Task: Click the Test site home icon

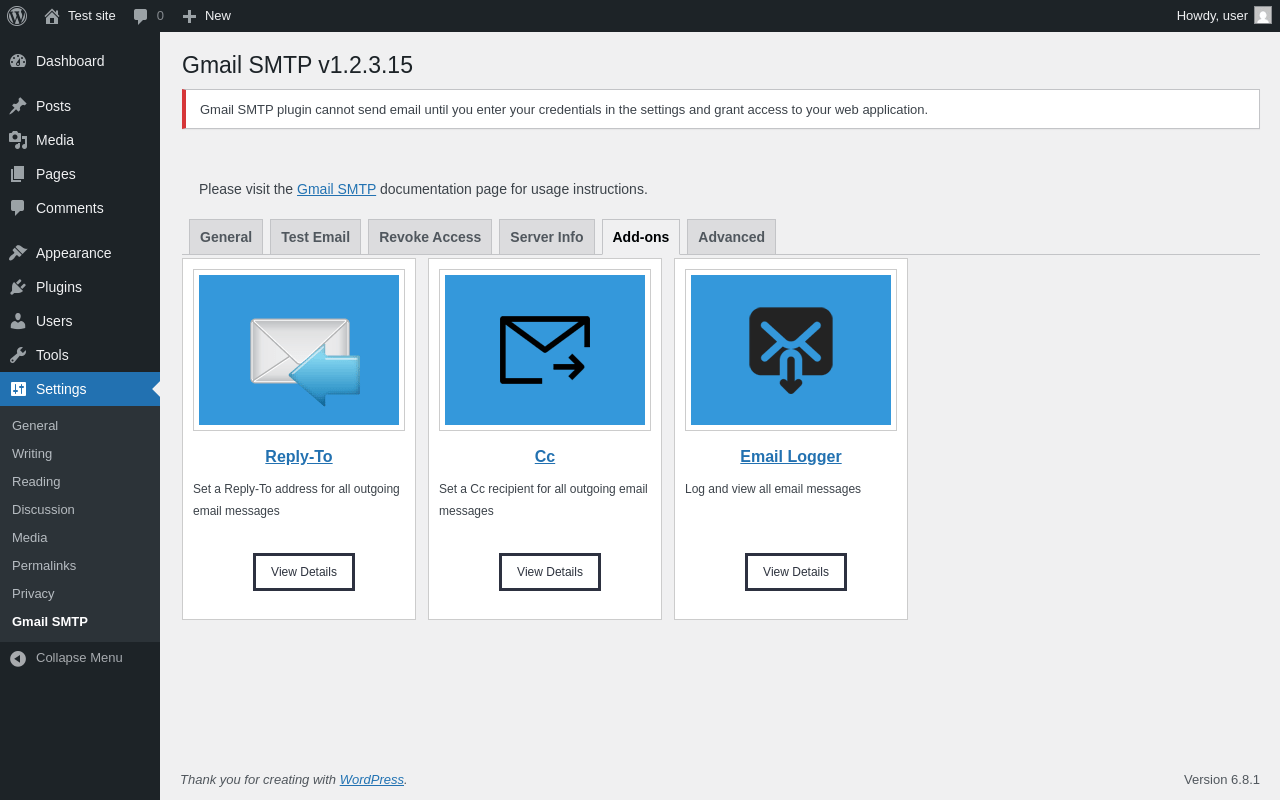Action: pyautogui.click(x=52, y=16)
